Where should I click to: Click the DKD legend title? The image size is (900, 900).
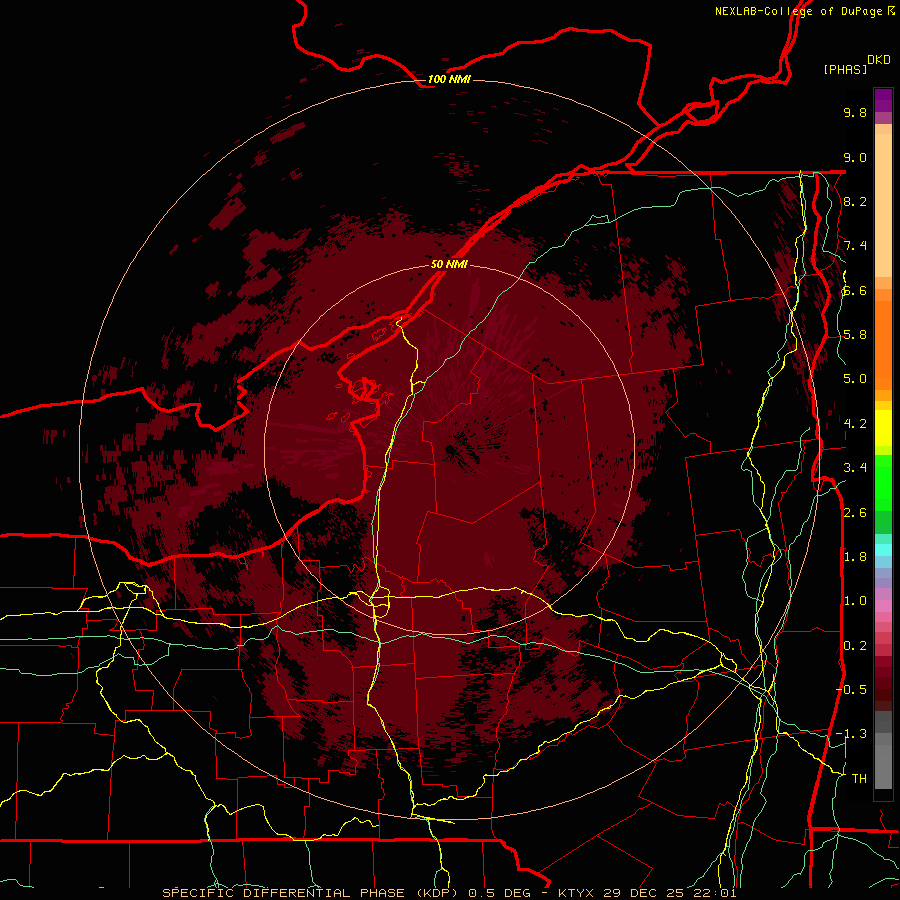point(879,60)
